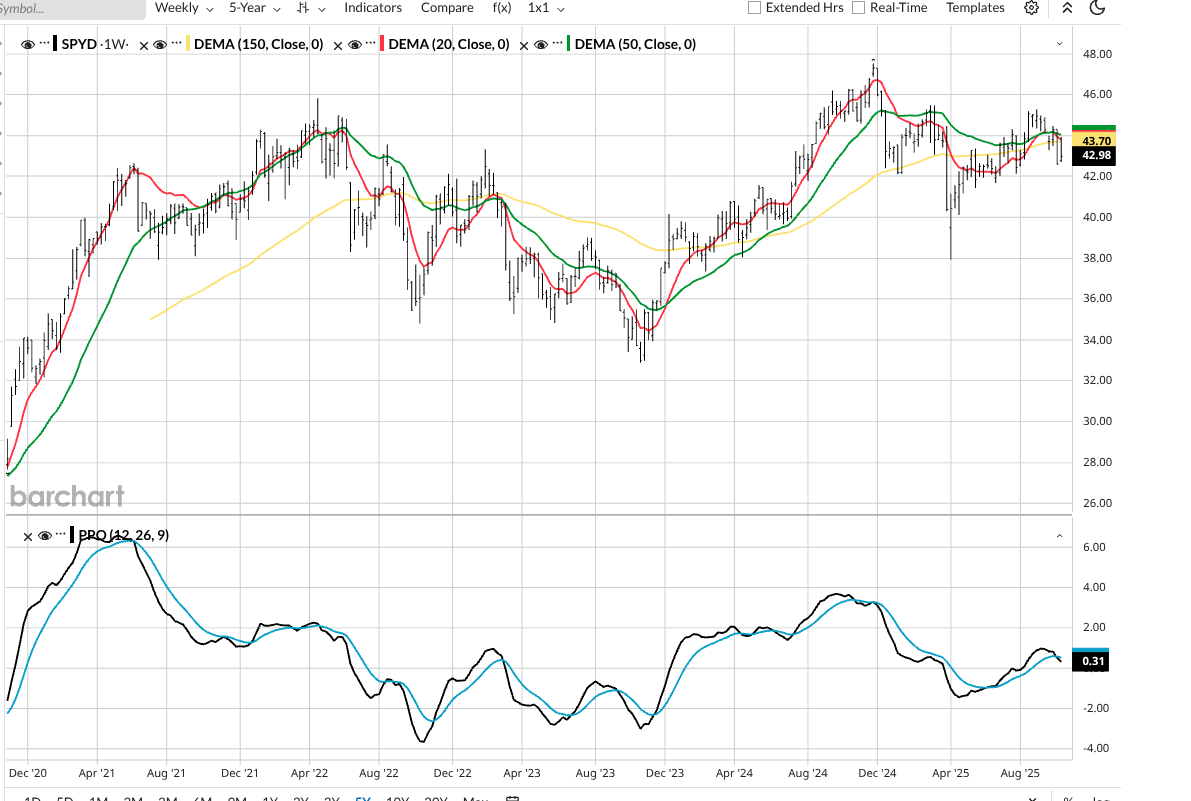Click red color swatch of DEMA 20

(382, 44)
